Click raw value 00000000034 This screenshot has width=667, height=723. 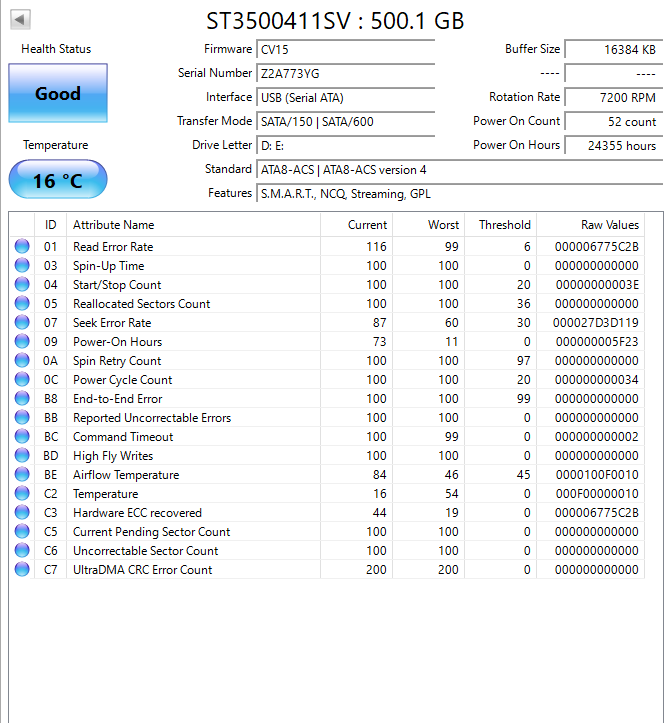596,380
